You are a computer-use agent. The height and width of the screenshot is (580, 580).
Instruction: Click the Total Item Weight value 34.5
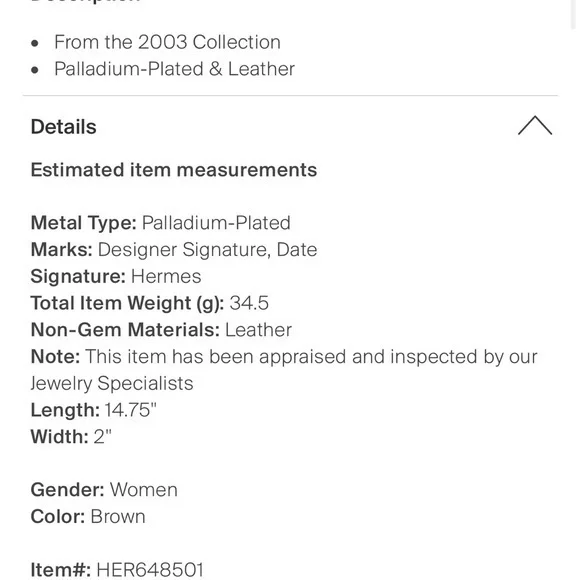[x=249, y=303]
